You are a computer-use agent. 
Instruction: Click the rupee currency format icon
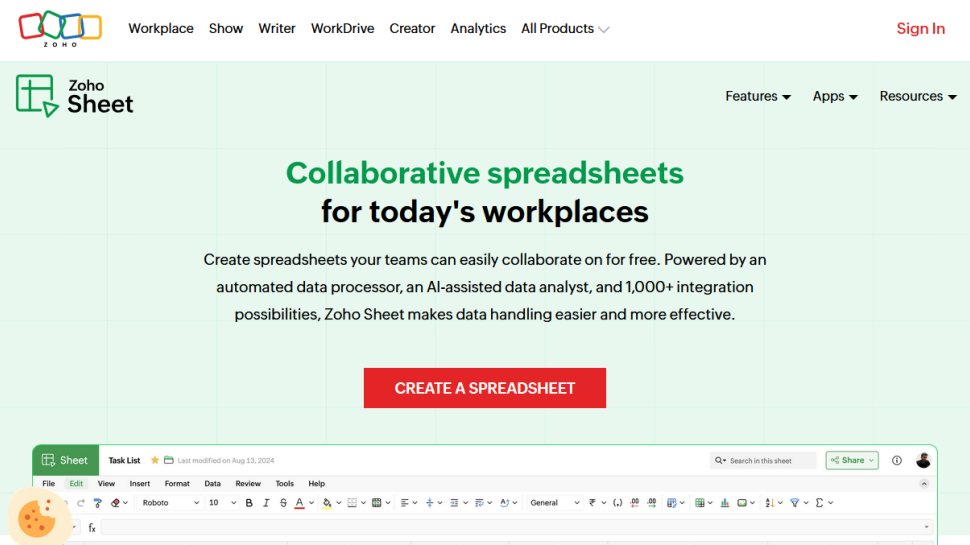point(592,503)
